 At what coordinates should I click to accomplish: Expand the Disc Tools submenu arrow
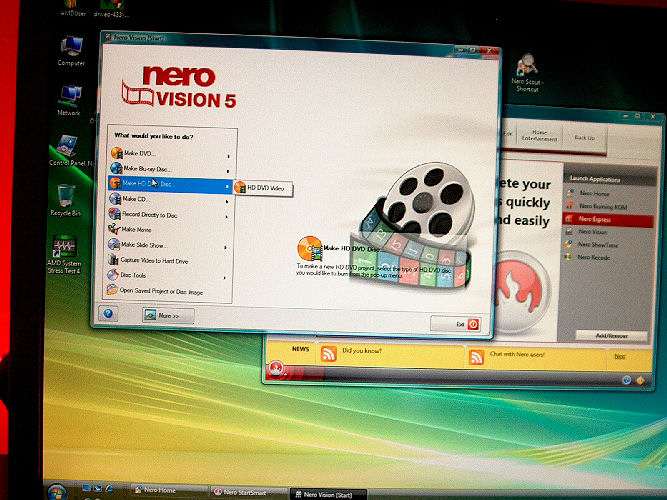tap(225, 278)
